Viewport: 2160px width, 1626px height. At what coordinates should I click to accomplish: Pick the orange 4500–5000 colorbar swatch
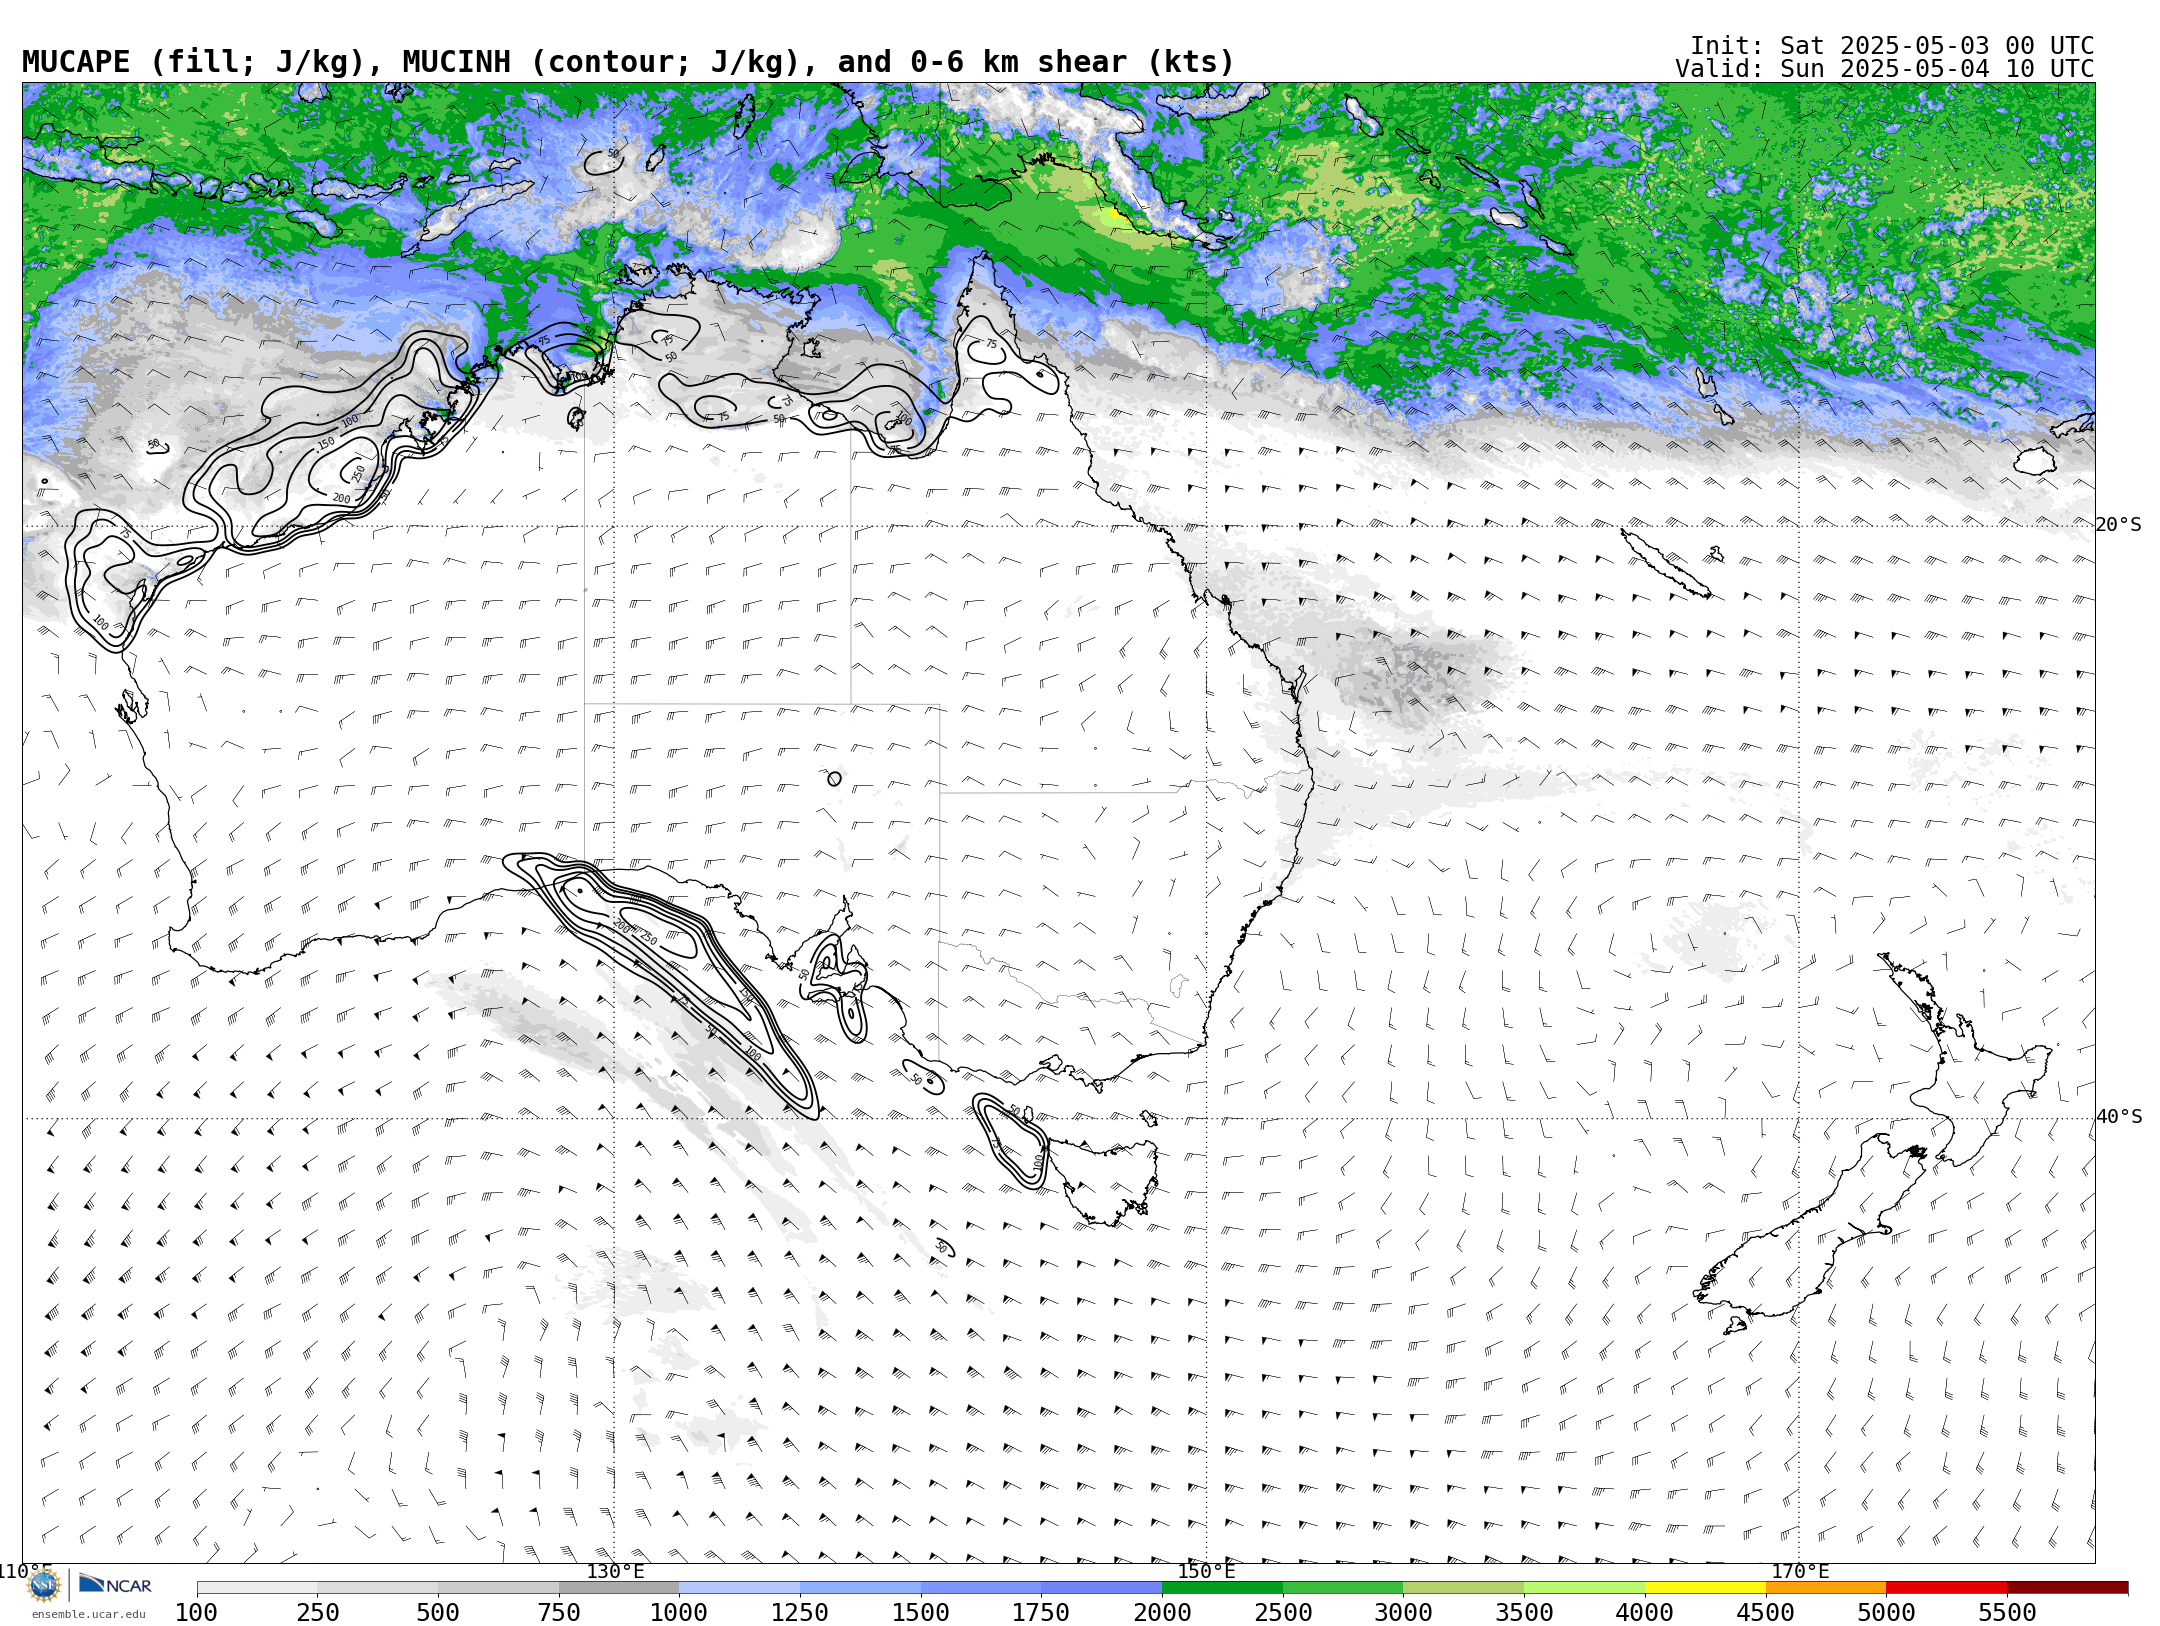tap(1826, 1588)
